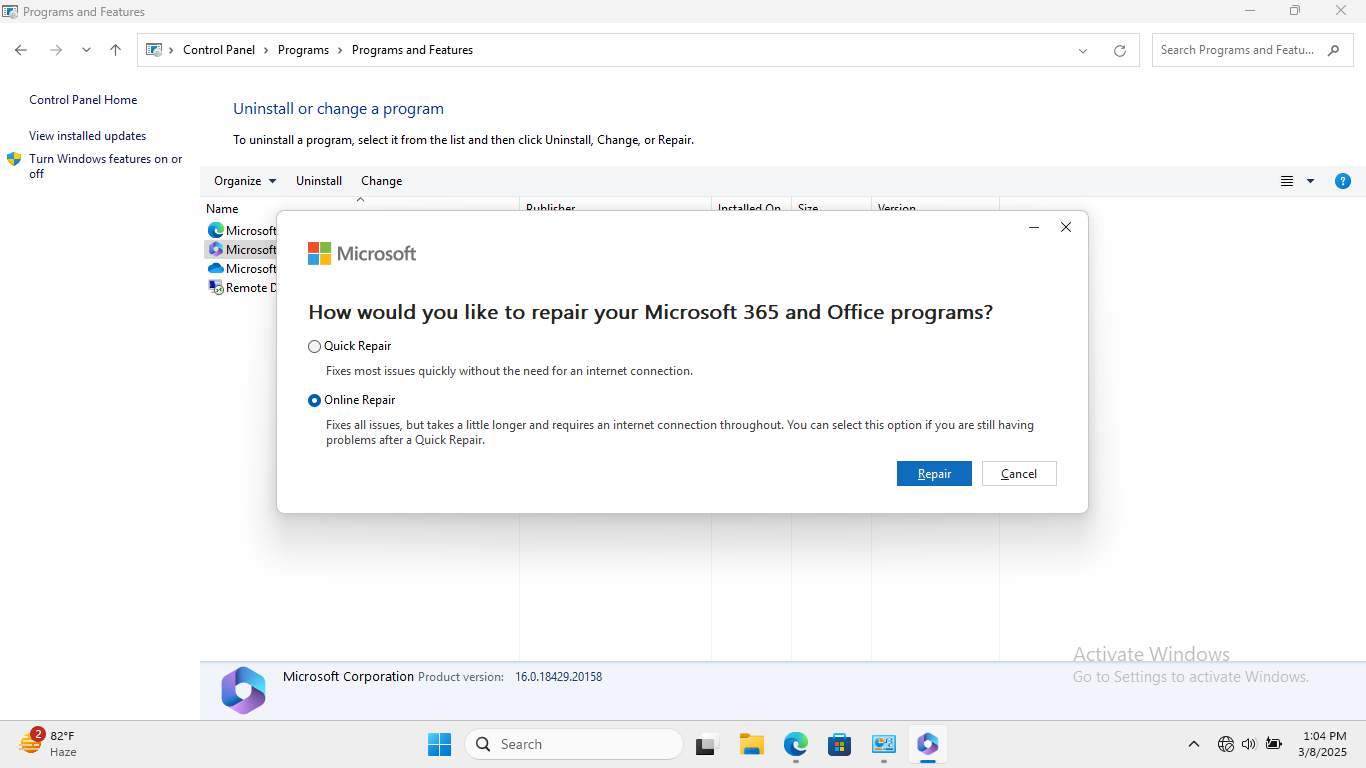Screen dimensions: 1366x768
Task: Click Control Panel in the breadcrumb
Action: click(219, 50)
